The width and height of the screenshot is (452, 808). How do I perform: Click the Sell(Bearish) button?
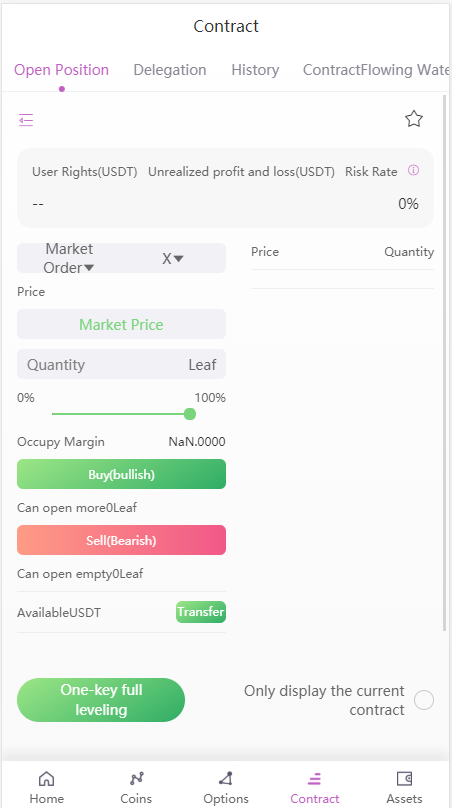coord(121,540)
